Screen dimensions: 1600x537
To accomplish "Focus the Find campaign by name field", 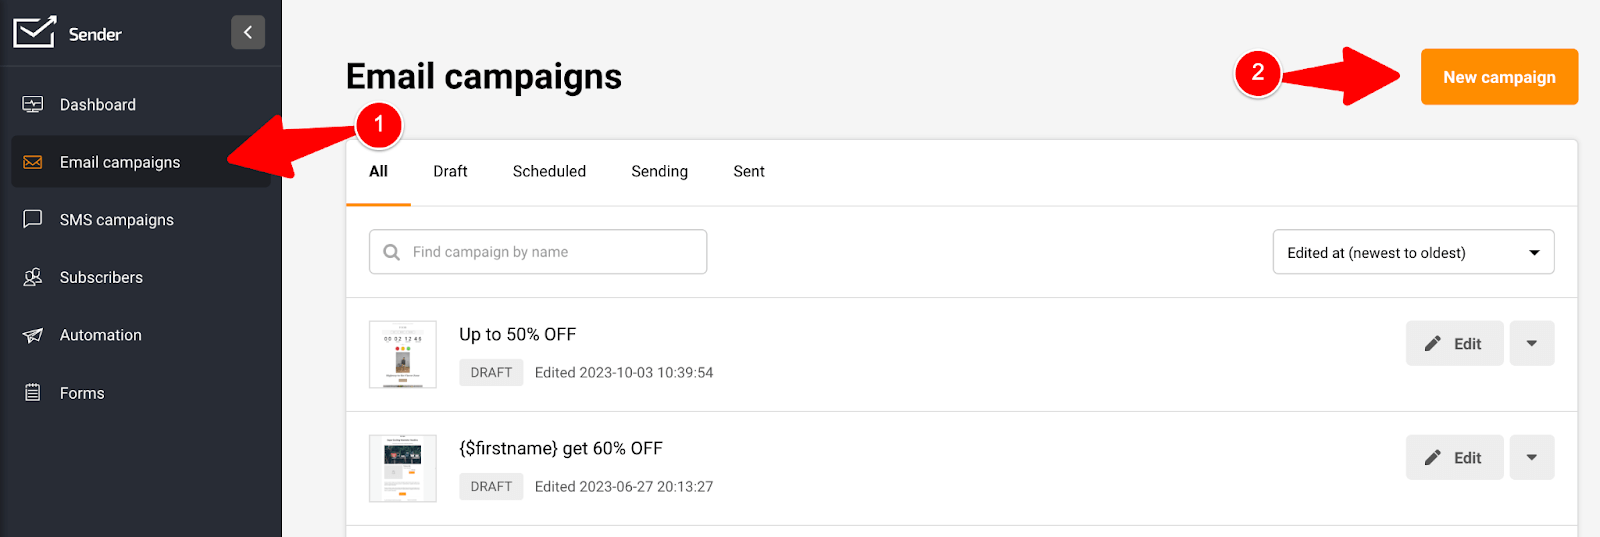I will tap(538, 252).
